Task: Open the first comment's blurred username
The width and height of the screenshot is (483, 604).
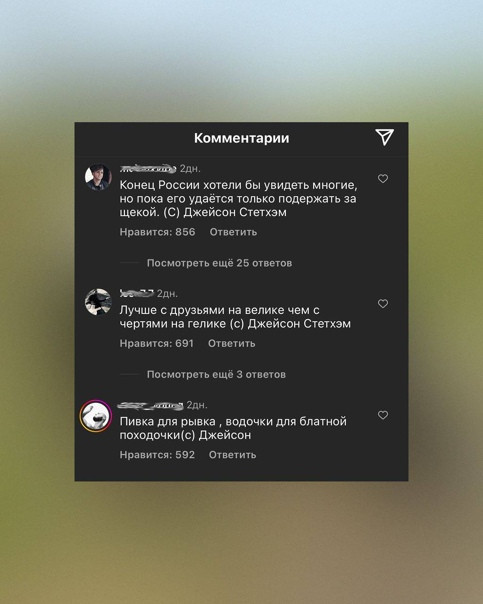Action: pyautogui.click(x=148, y=168)
